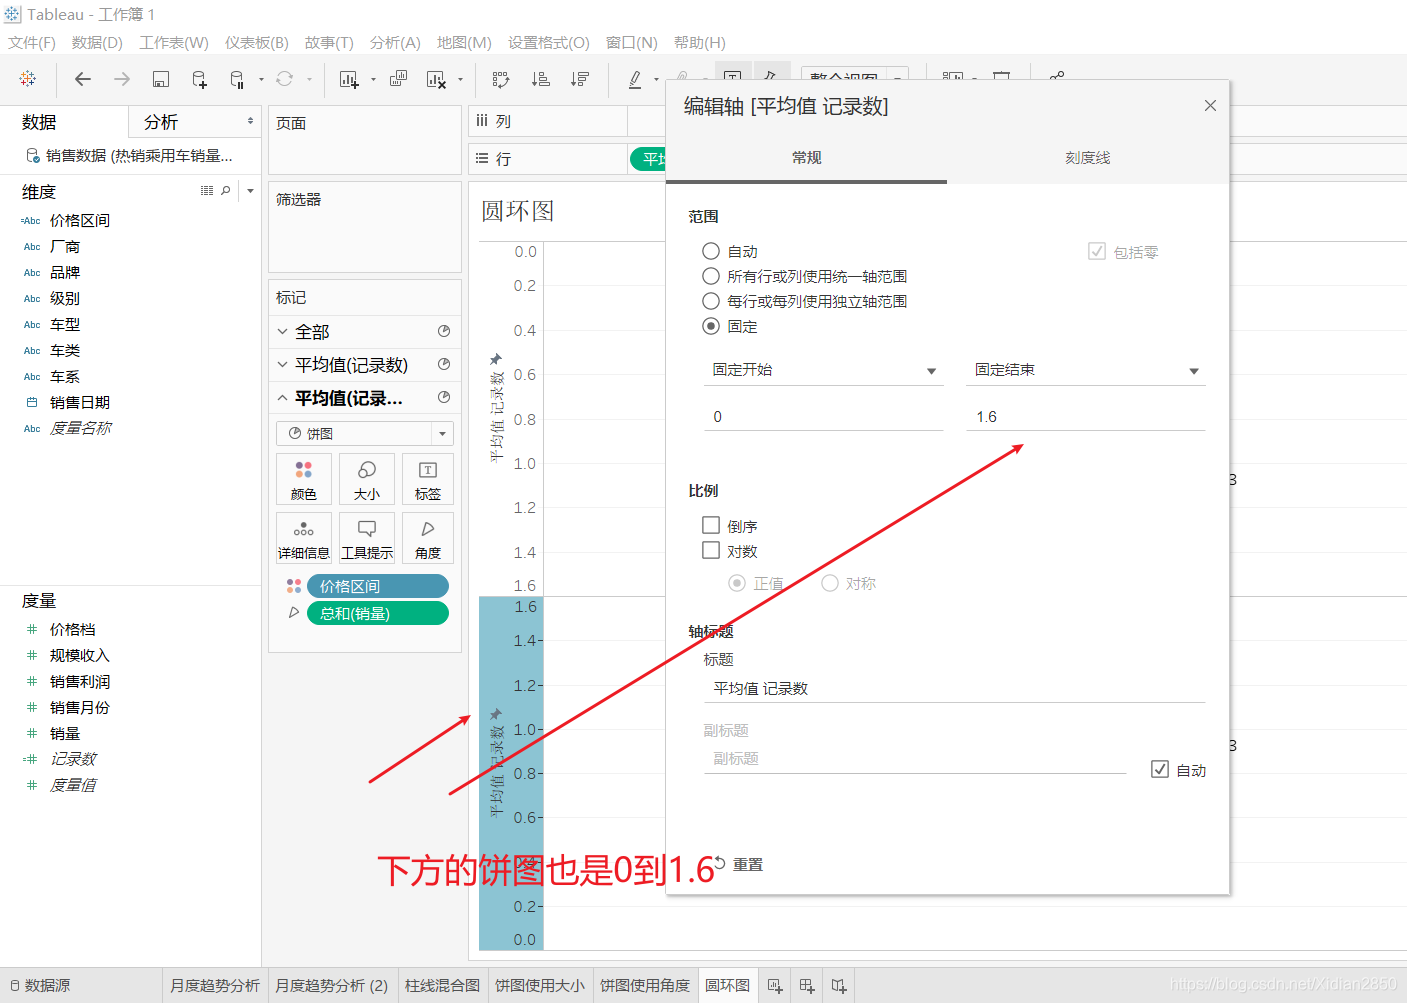Save workbook using the floppy disk icon
The height and width of the screenshot is (1003, 1407).
160,79
